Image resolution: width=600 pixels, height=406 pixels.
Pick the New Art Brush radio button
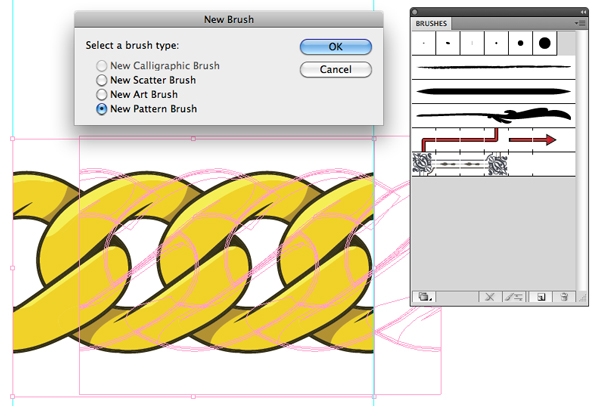[101, 95]
